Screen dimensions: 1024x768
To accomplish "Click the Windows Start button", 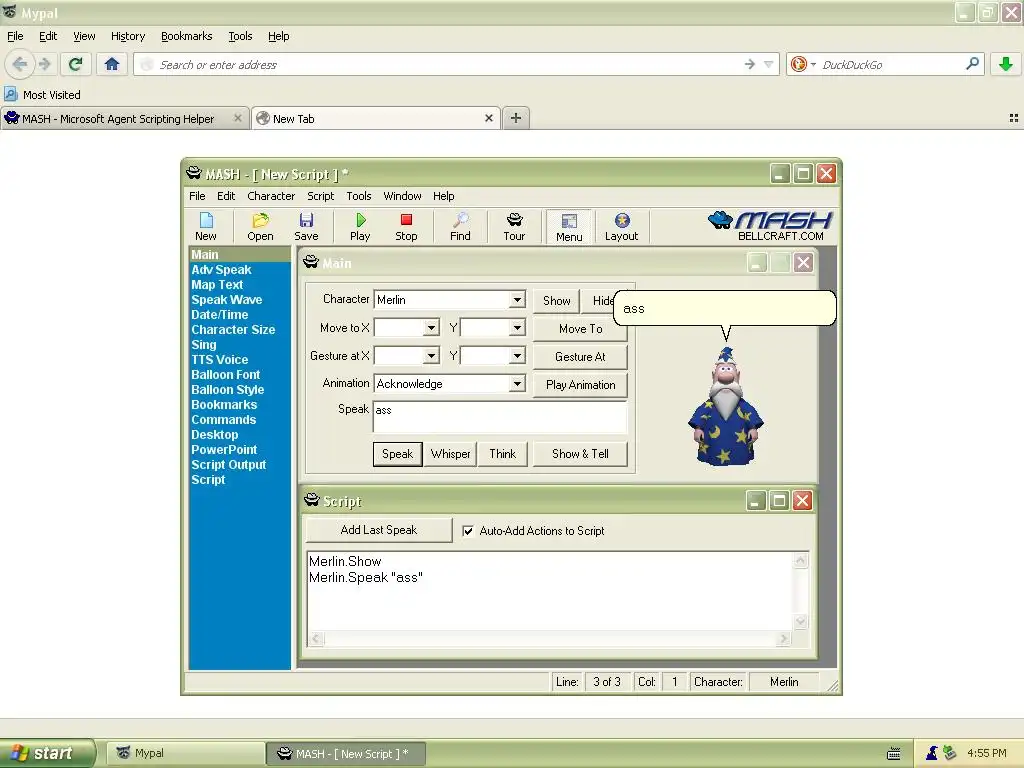I will tap(47, 753).
